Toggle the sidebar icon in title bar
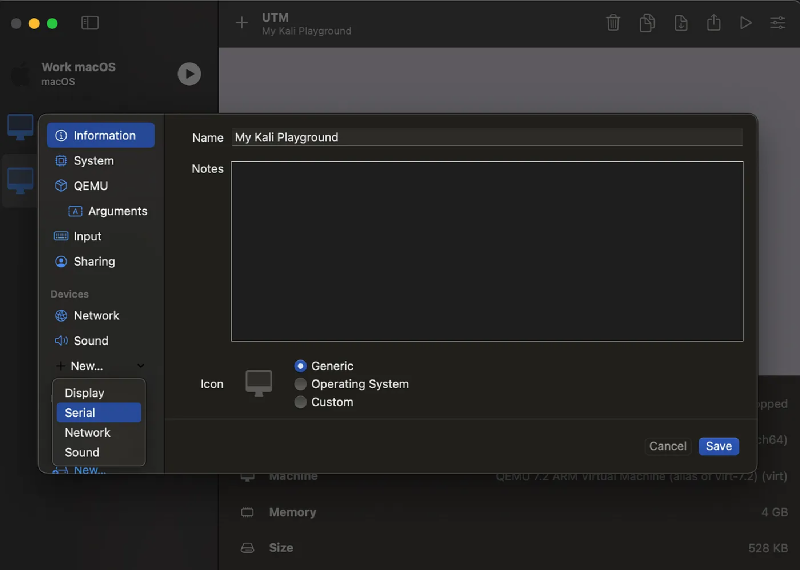 [90, 23]
